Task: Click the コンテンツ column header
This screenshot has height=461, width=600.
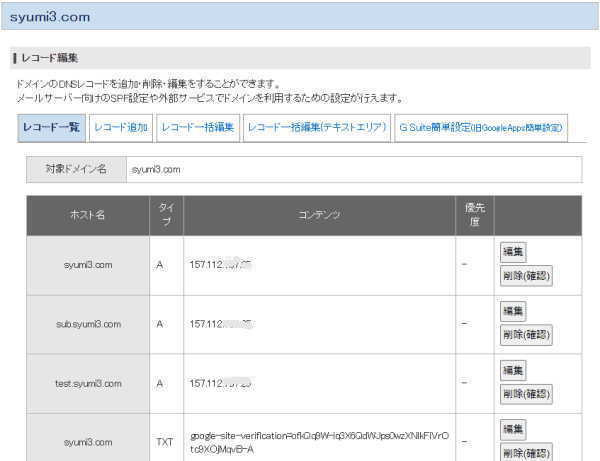Action: (x=319, y=215)
